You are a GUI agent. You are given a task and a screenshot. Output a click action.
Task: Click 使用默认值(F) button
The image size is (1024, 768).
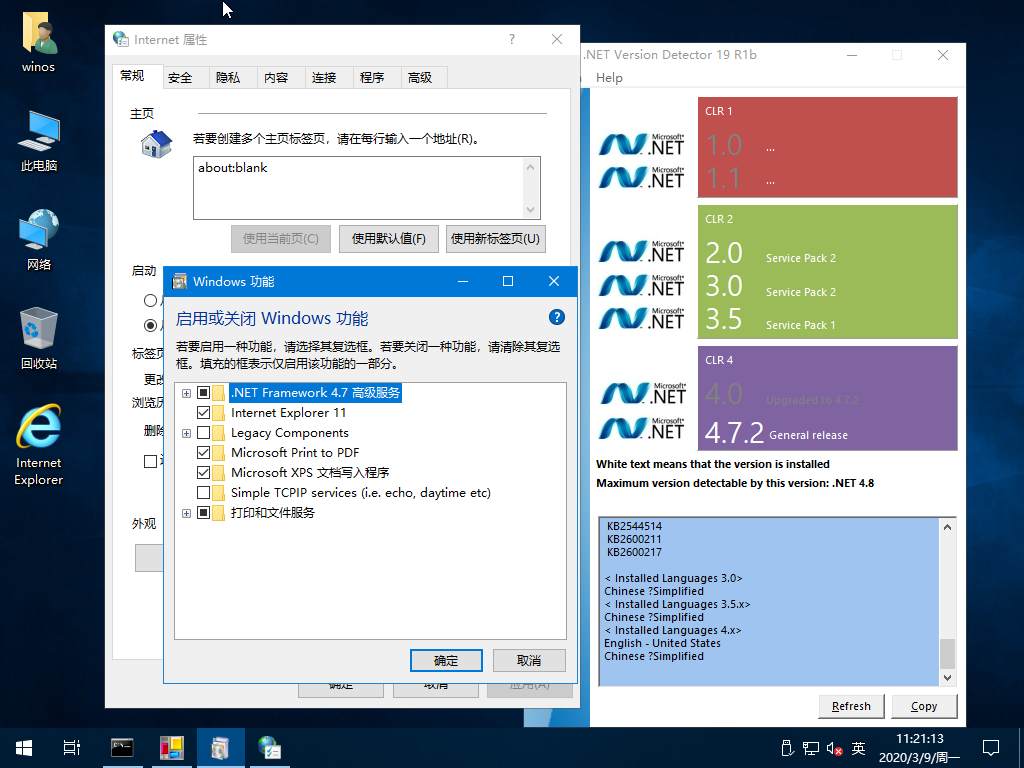point(389,238)
